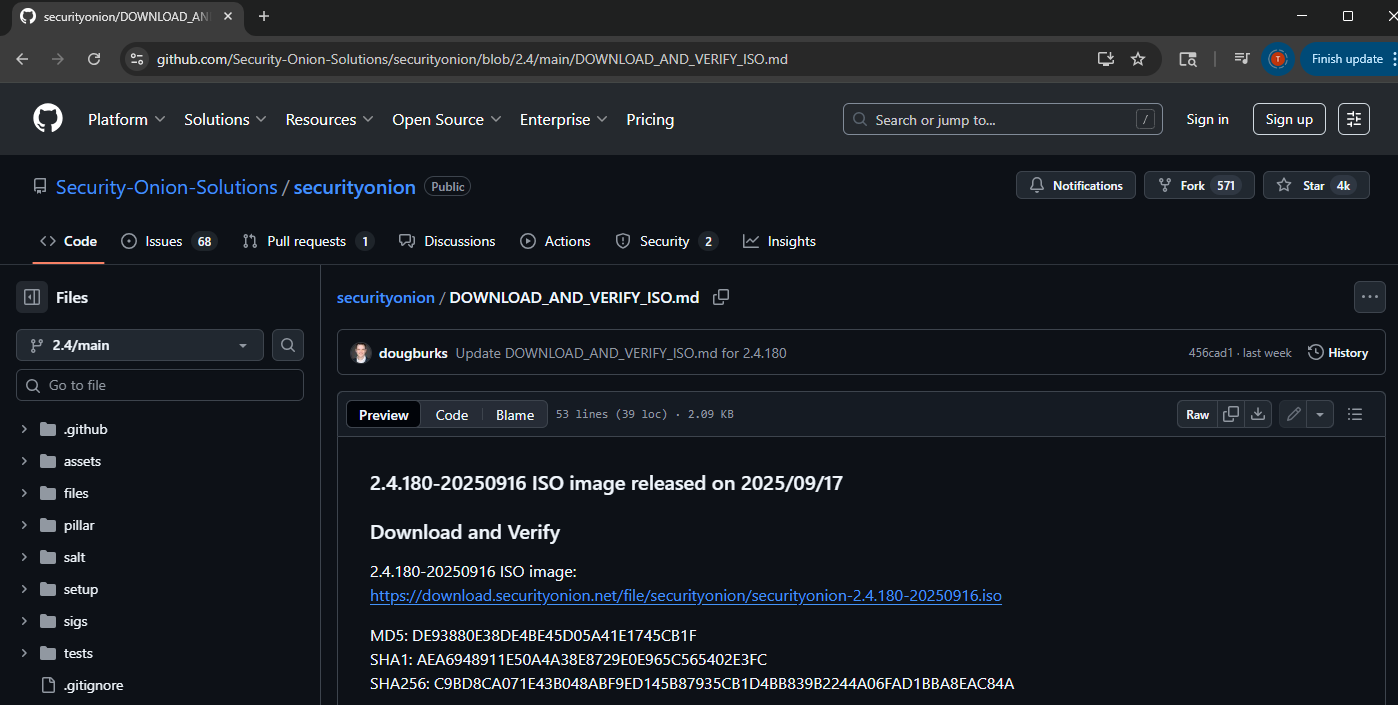Viewport: 1398px width, 705px height.
Task: Expand the Solutions navigation menu
Action: (x=225, y=119)
